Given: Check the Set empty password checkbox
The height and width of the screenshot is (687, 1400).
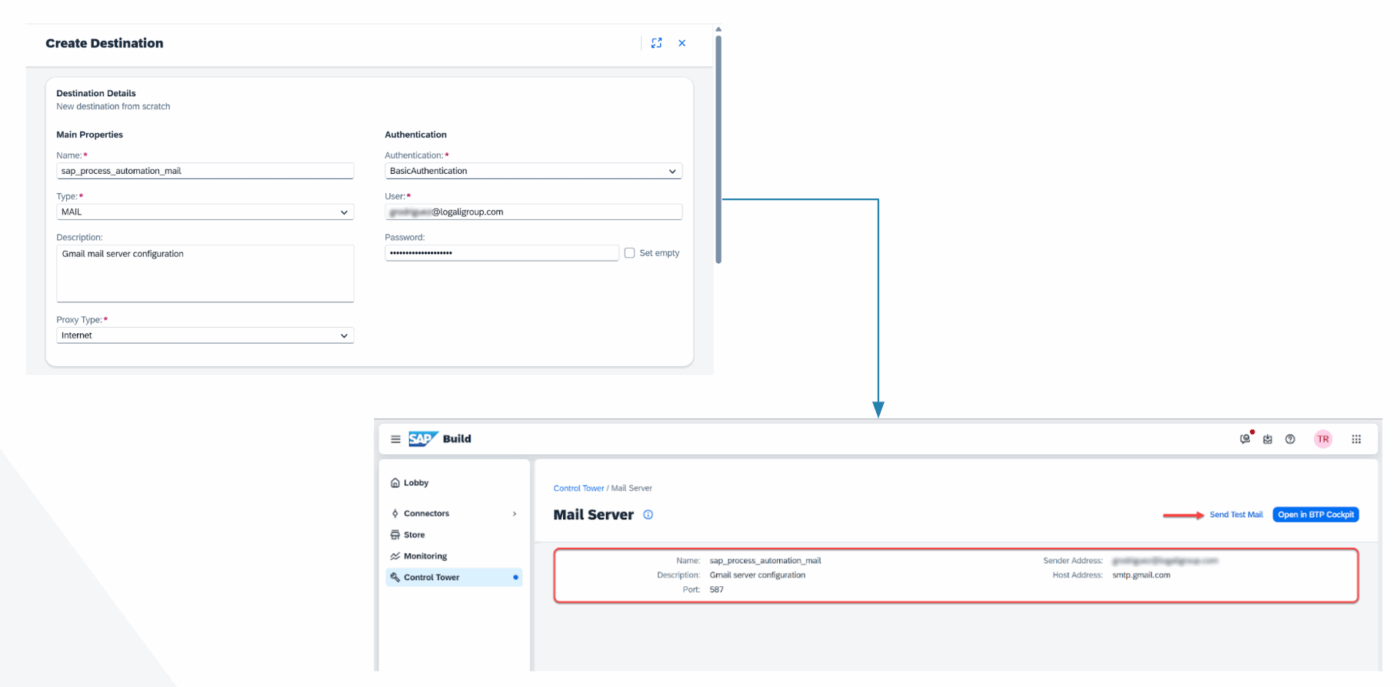Looking at the screenshot, I should (x=630, y=253).
